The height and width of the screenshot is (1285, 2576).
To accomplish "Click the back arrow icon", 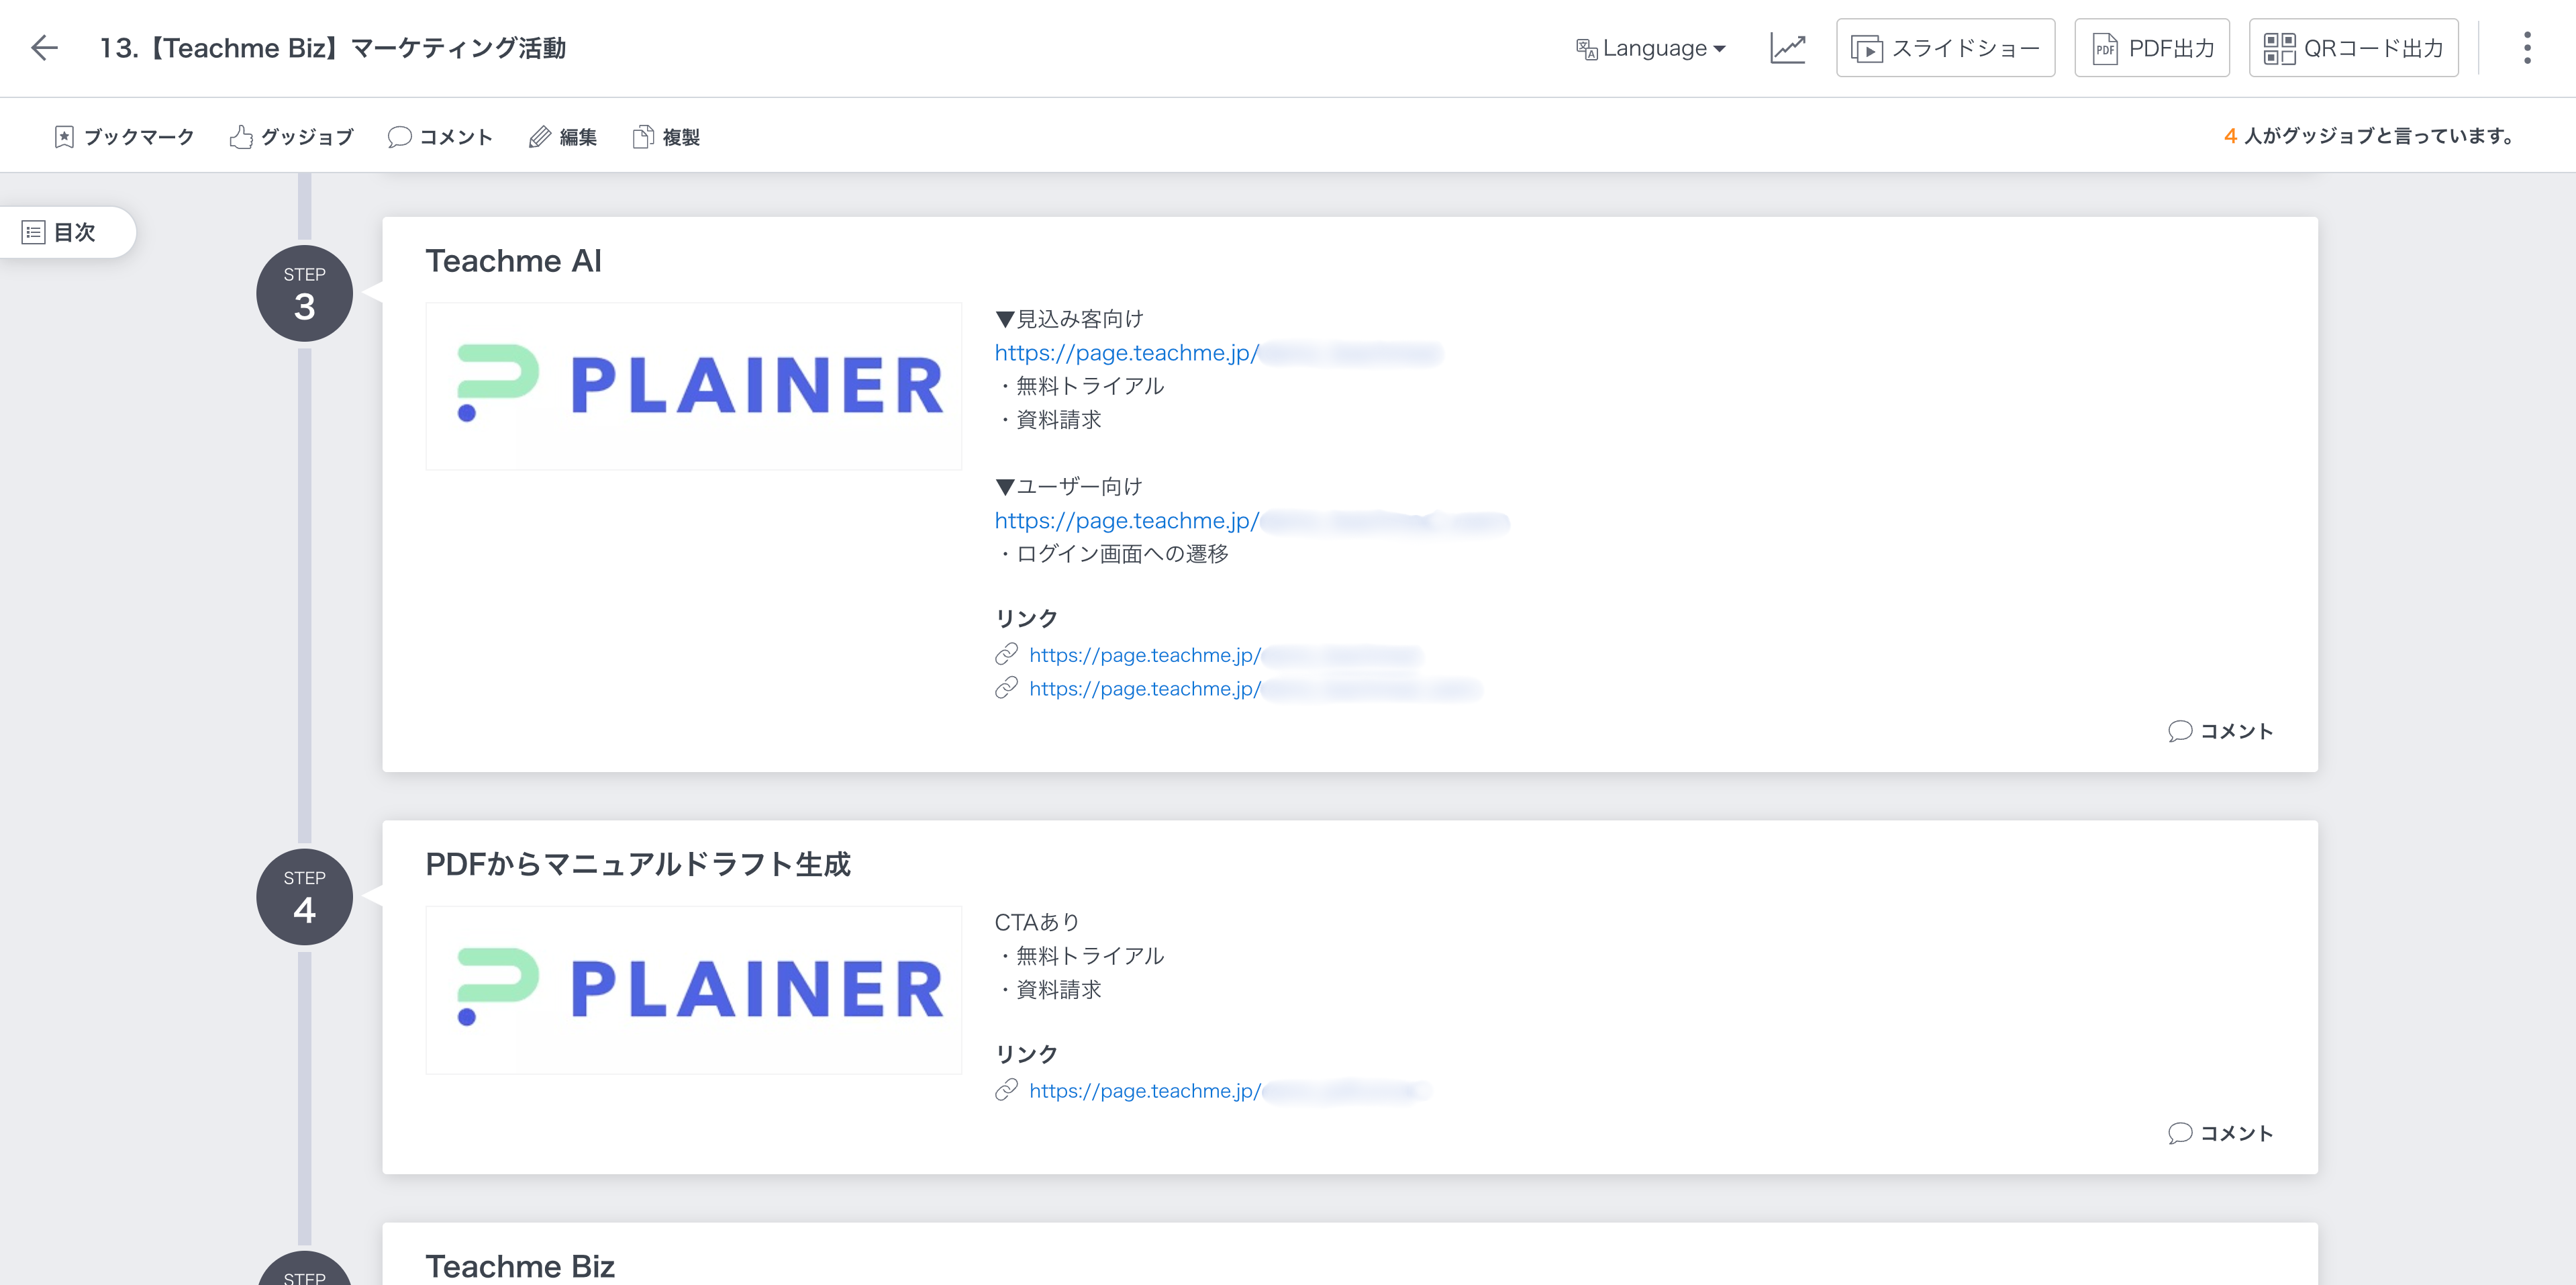I will coord(44,48).
